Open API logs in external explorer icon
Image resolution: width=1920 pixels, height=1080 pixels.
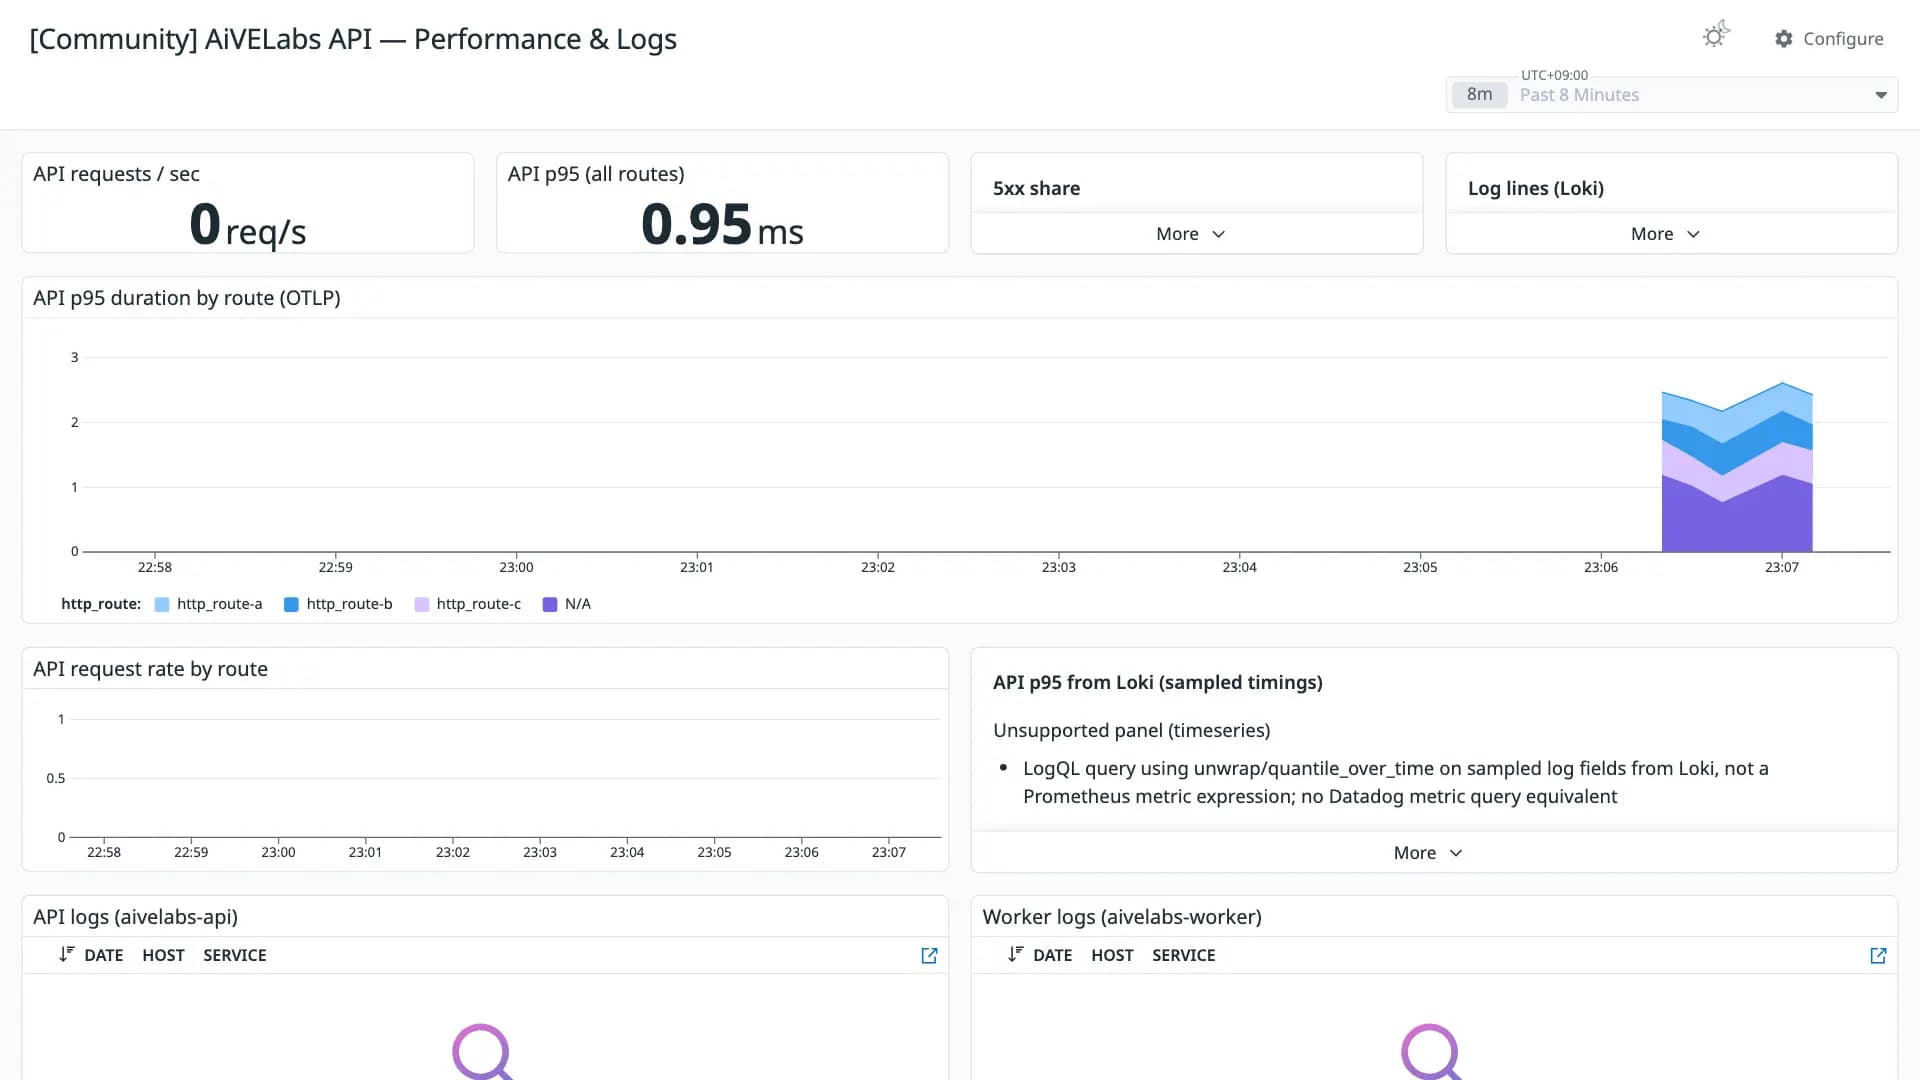click(x=929, y=956)
